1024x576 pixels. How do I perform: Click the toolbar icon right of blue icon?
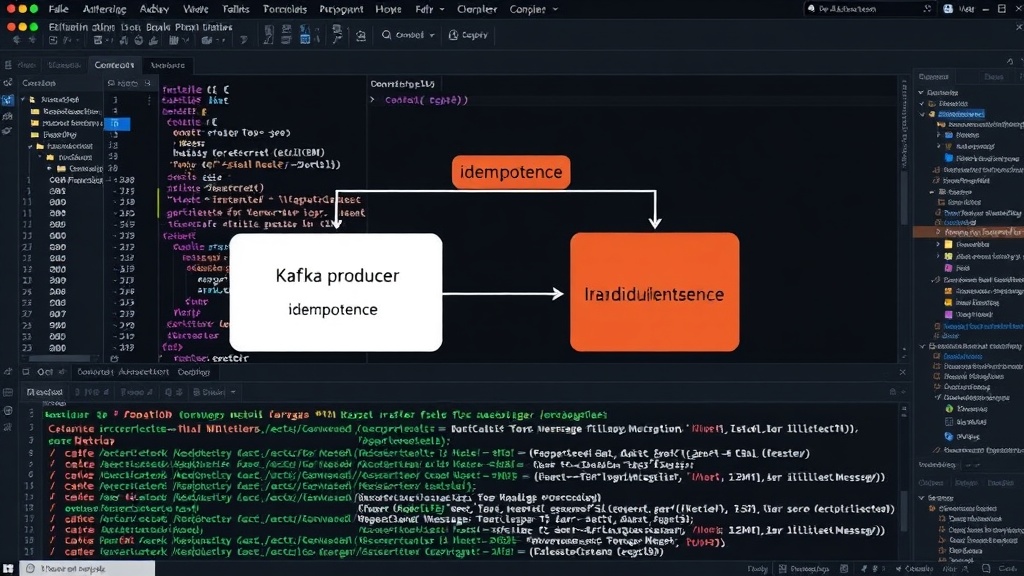[337, 34]
